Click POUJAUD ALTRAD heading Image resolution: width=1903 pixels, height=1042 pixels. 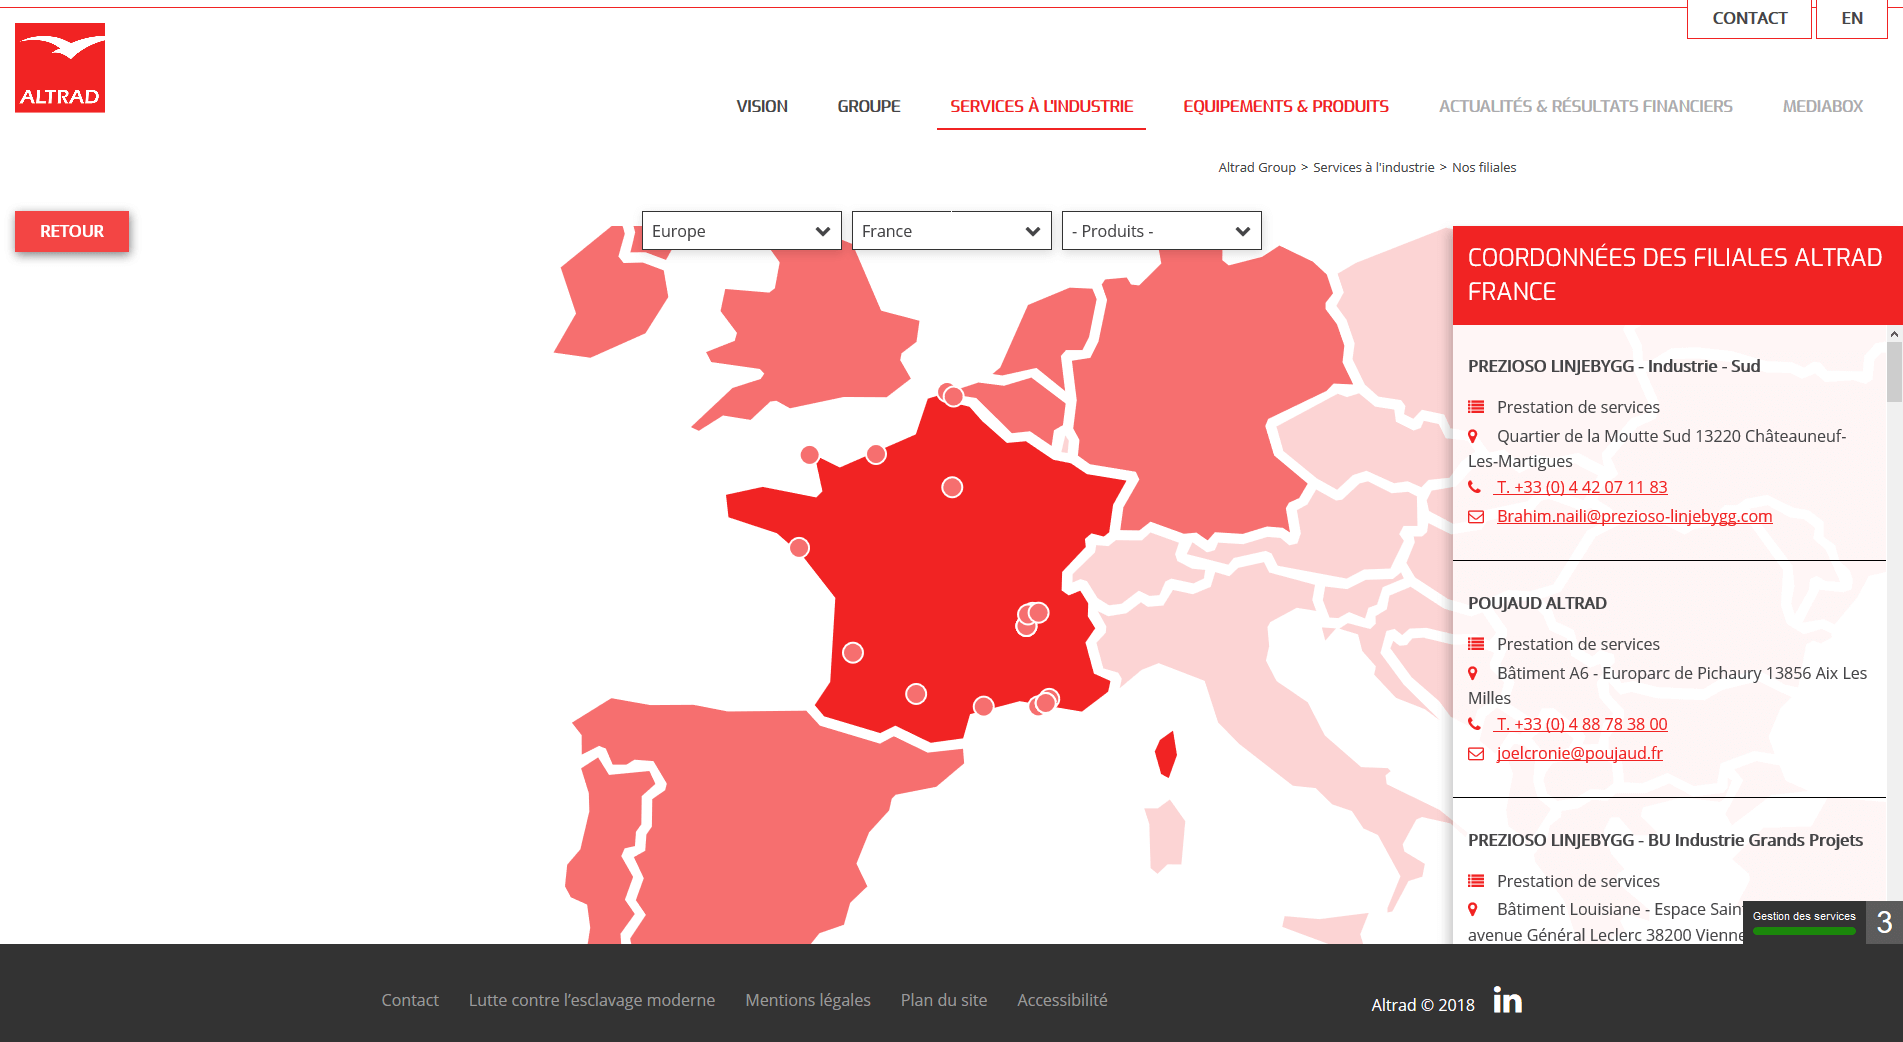(x=1537, y=603)
